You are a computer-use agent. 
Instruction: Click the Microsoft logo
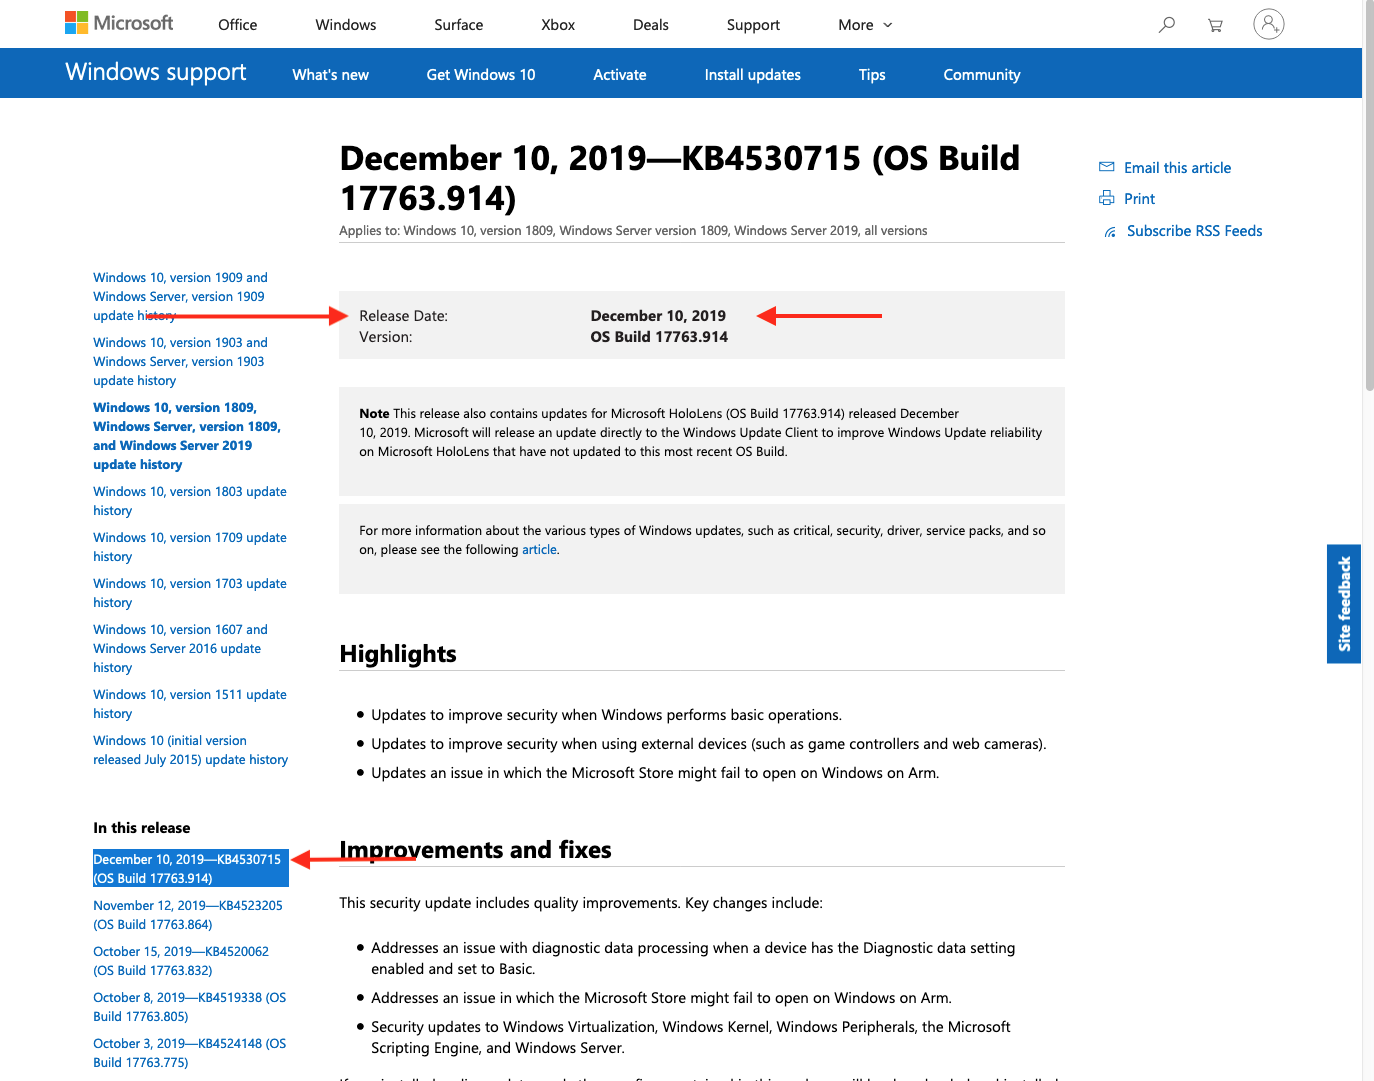(119, 23)
